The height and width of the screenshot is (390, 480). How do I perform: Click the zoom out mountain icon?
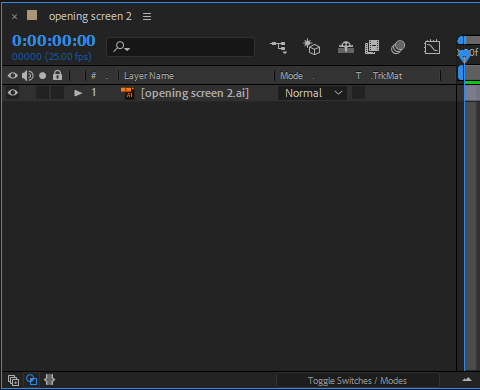point(467,380)
